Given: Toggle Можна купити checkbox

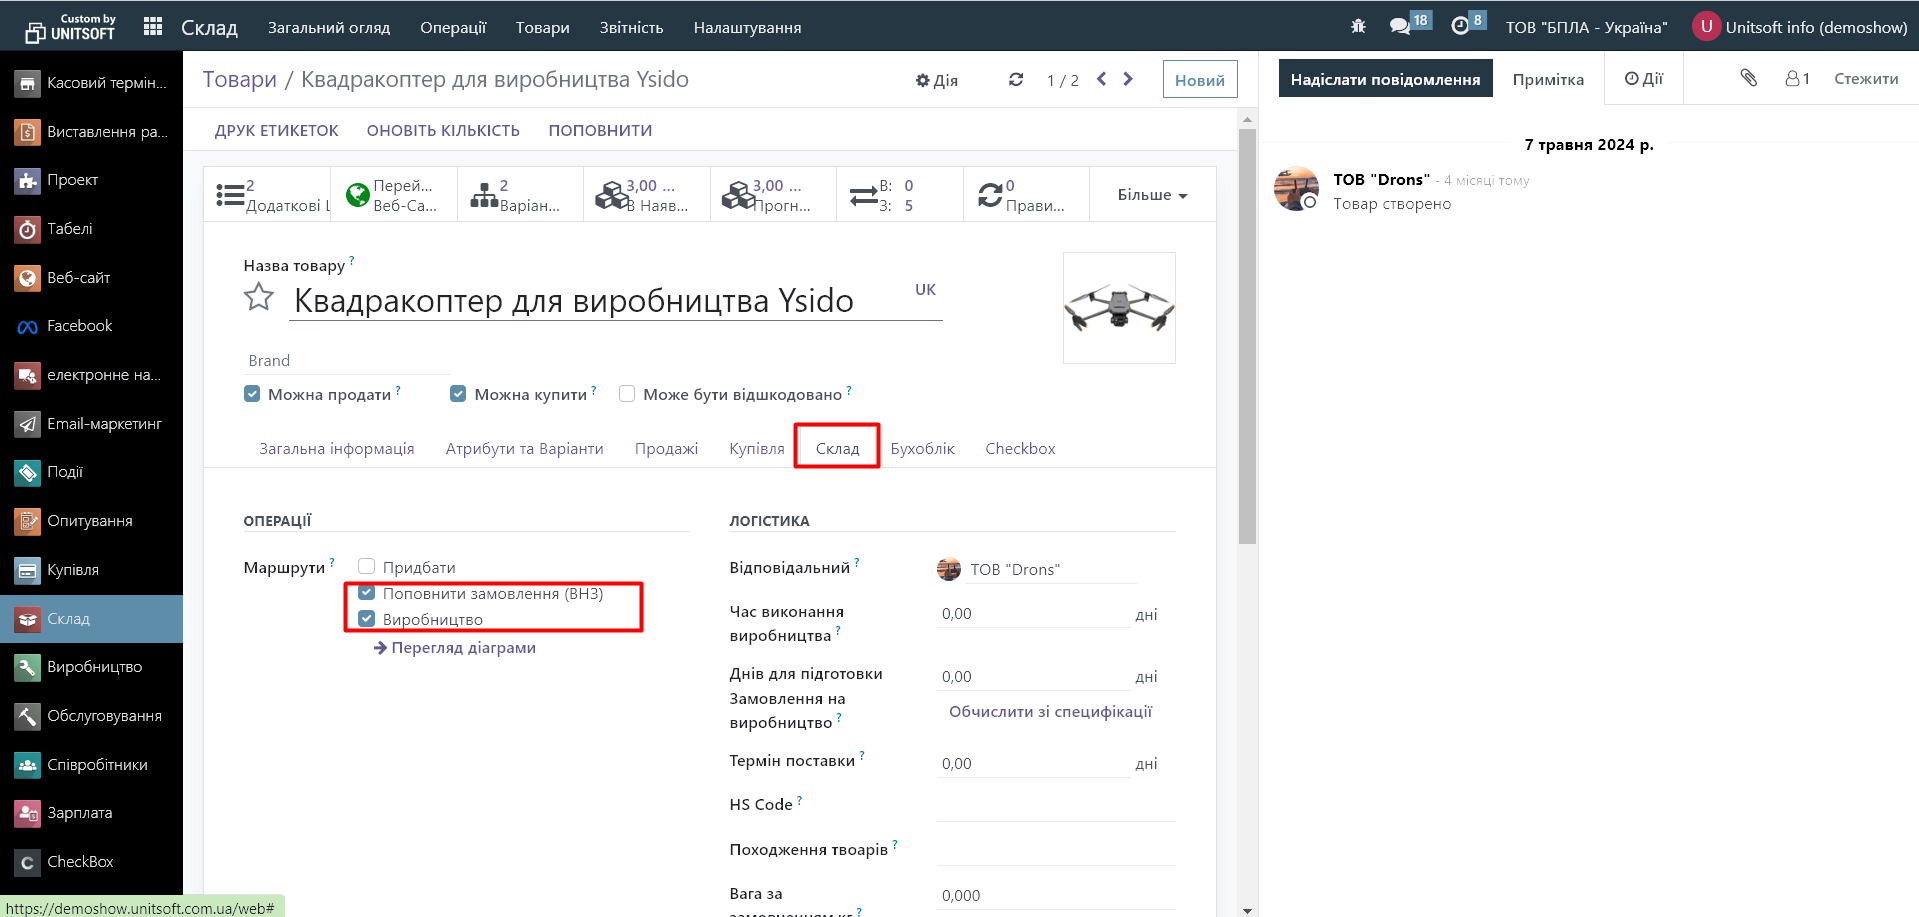Looking at the screenshot, I should 458,394.
